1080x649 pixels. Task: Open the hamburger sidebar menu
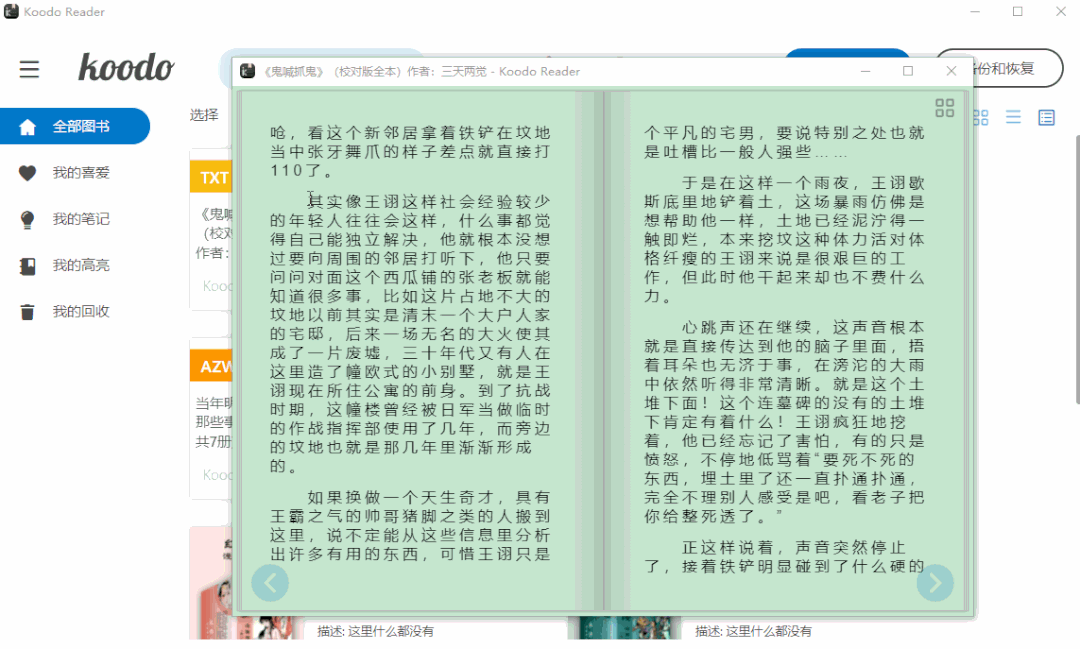29,69
